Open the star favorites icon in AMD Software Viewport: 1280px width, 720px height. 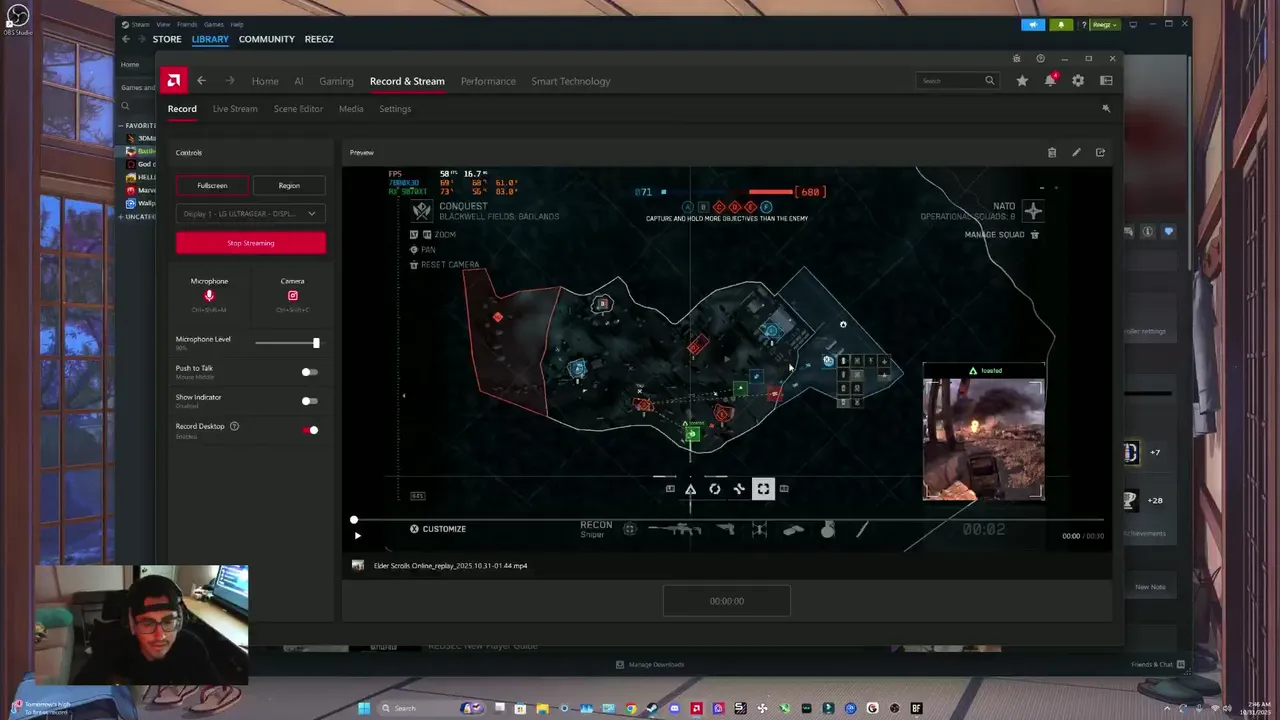coord(1022,81)
